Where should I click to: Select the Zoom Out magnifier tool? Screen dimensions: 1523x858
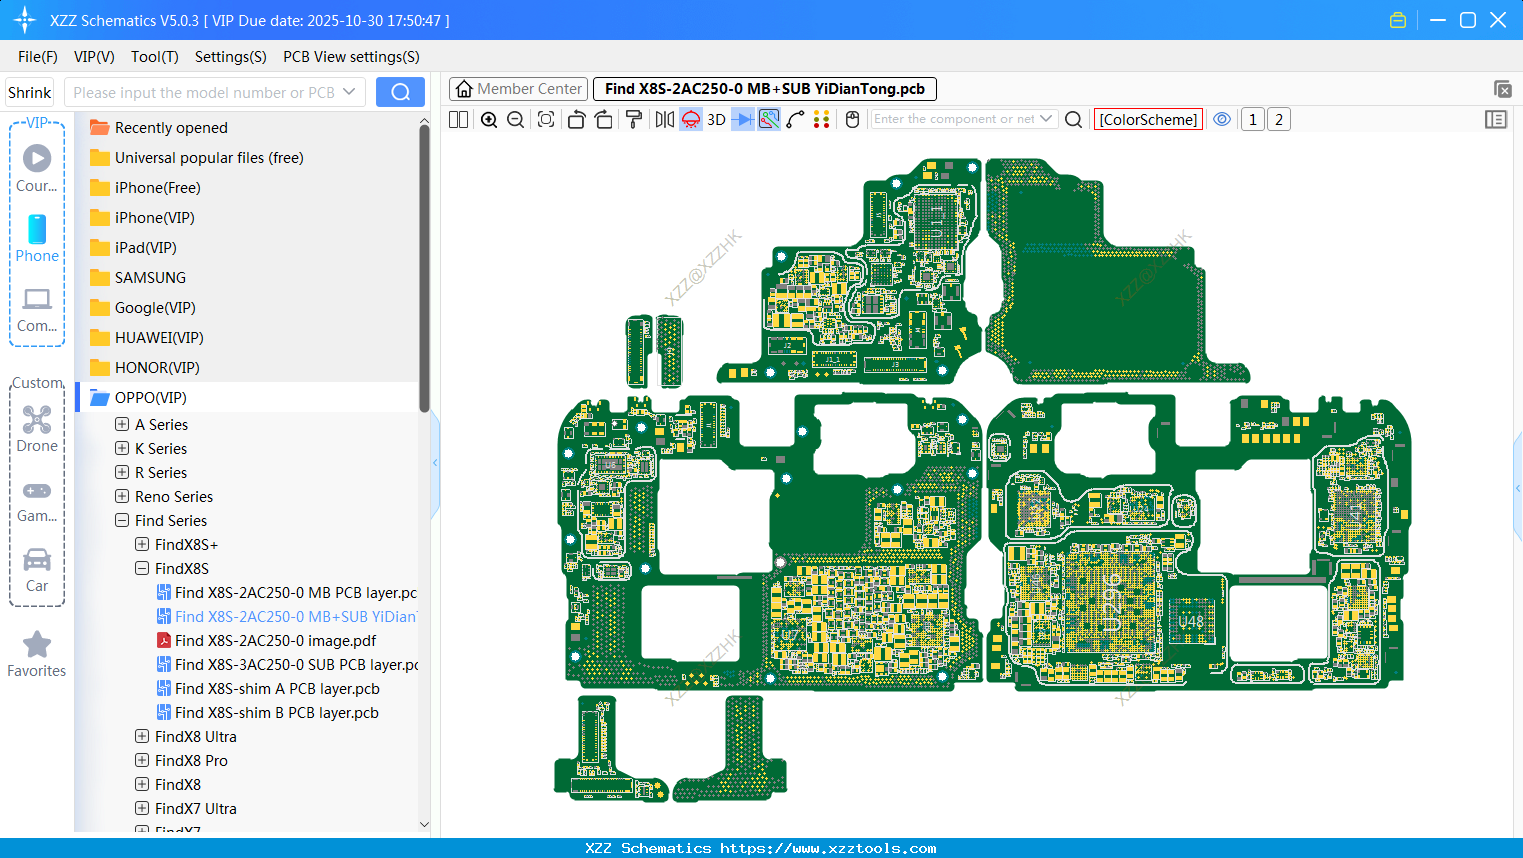[x=514, y=119]
